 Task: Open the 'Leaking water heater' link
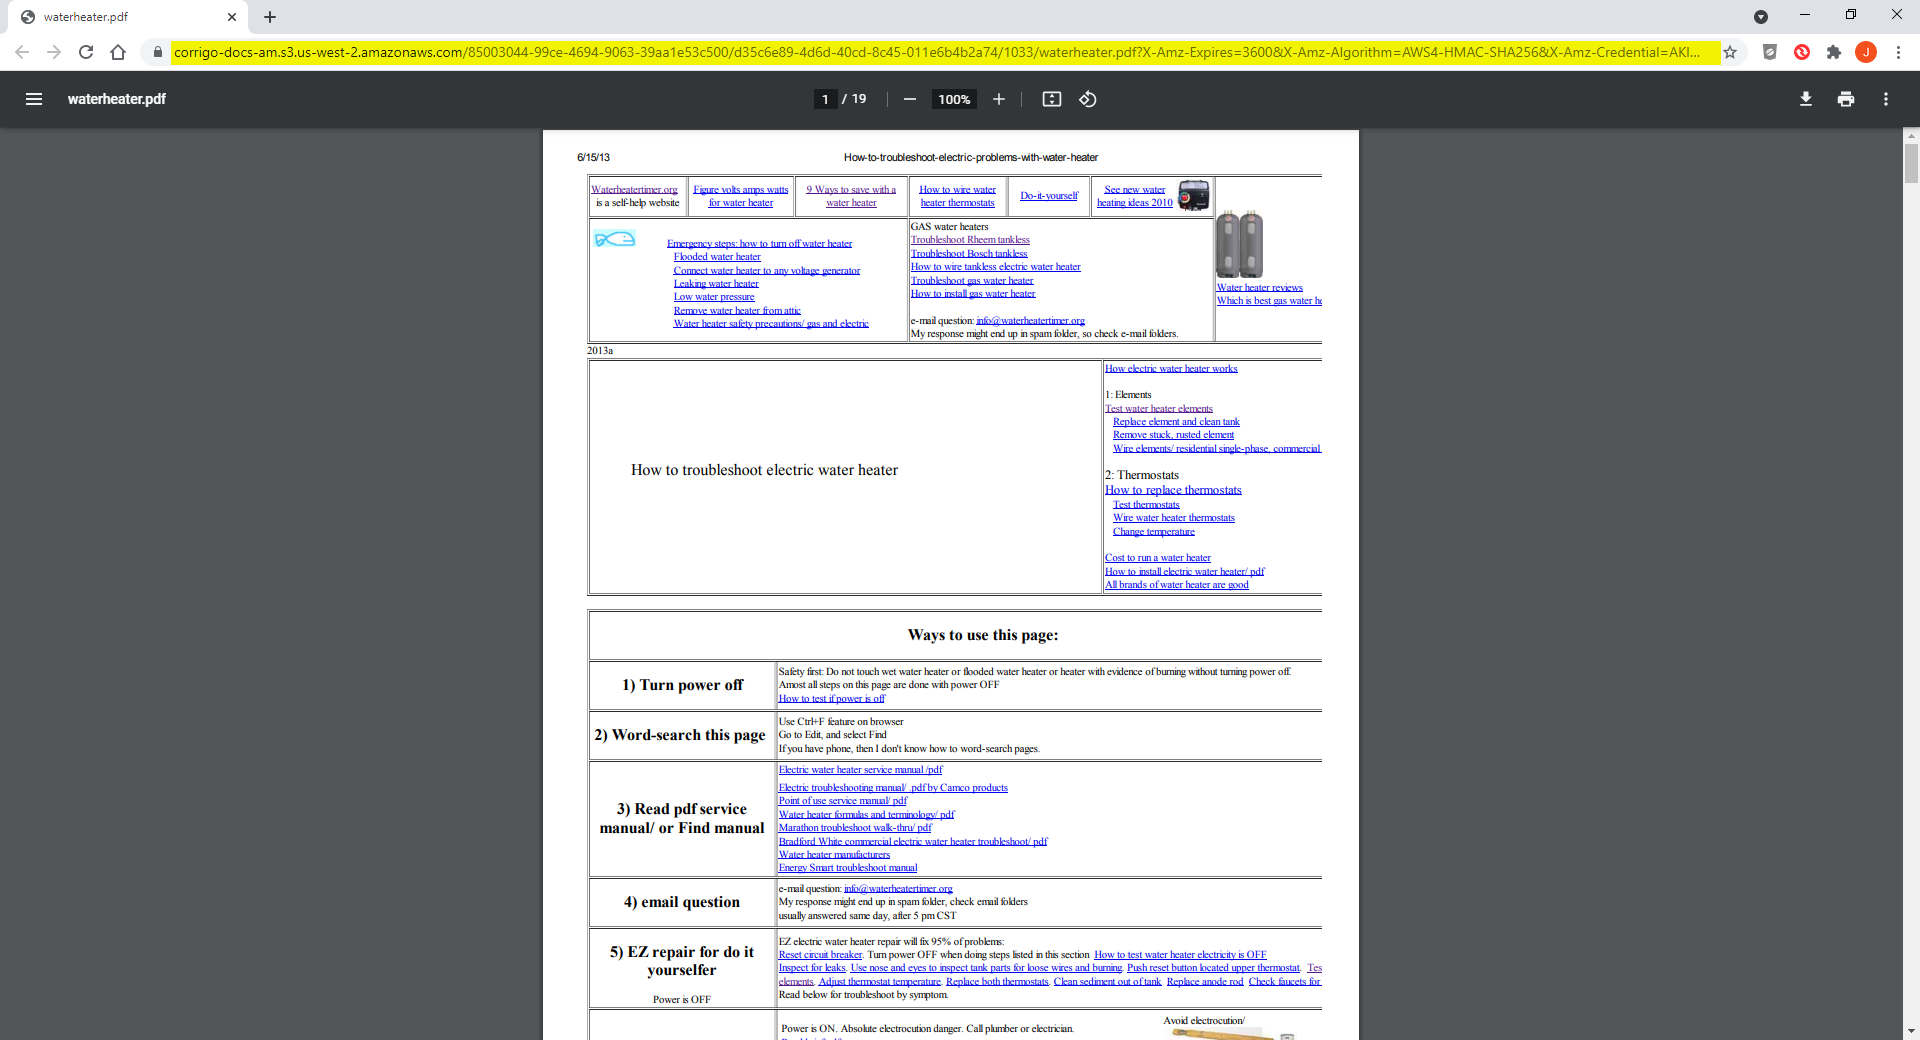[716, 284]
